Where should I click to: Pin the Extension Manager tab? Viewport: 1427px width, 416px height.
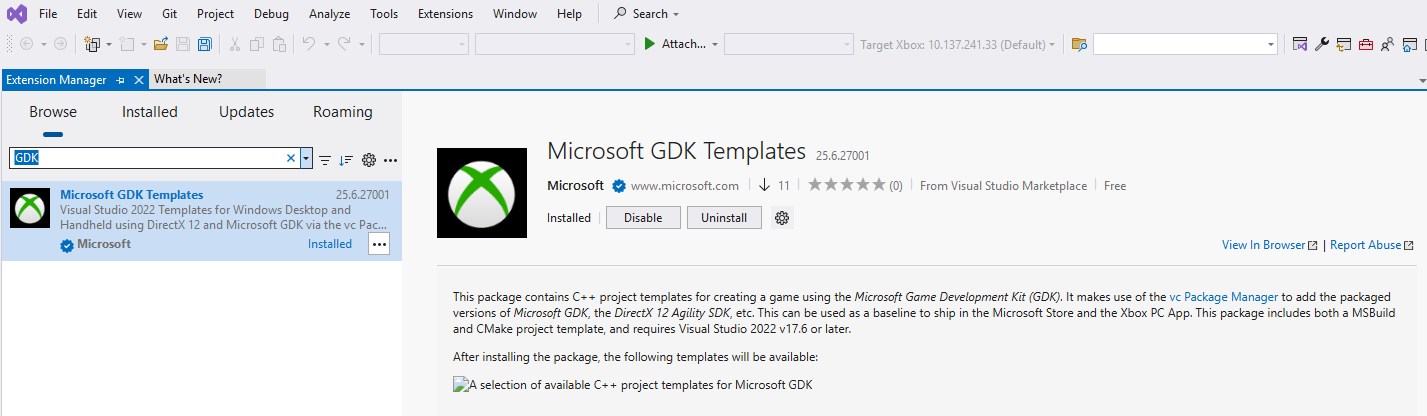pos(120,79)
